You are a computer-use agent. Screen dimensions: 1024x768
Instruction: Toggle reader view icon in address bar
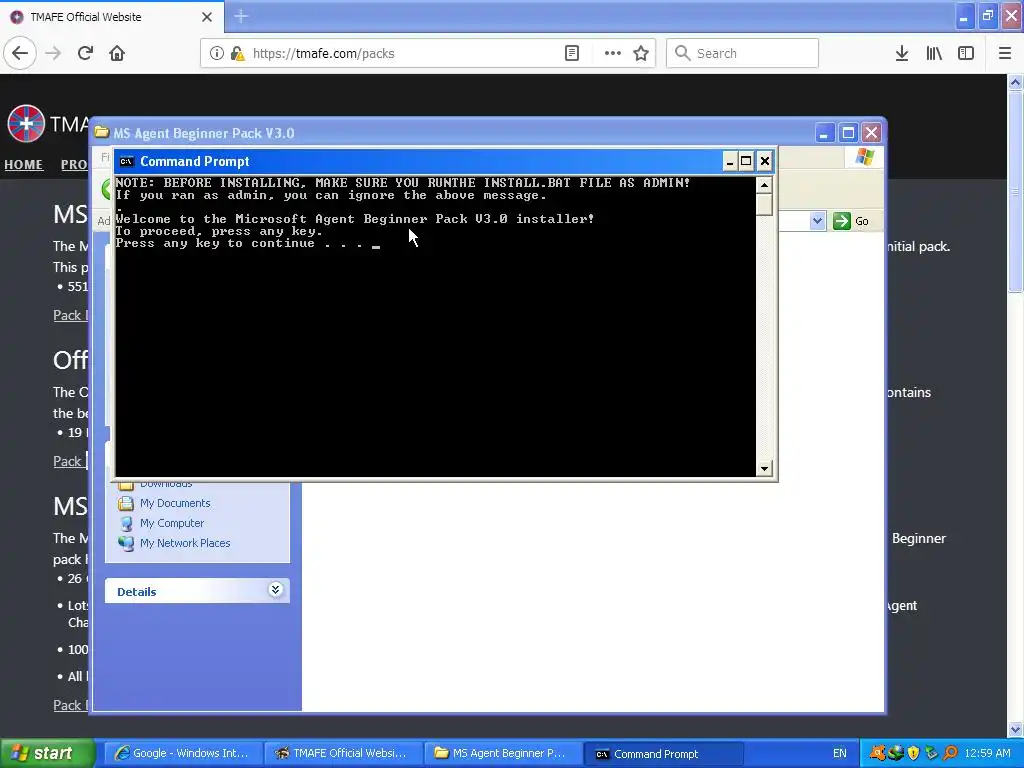572,53
